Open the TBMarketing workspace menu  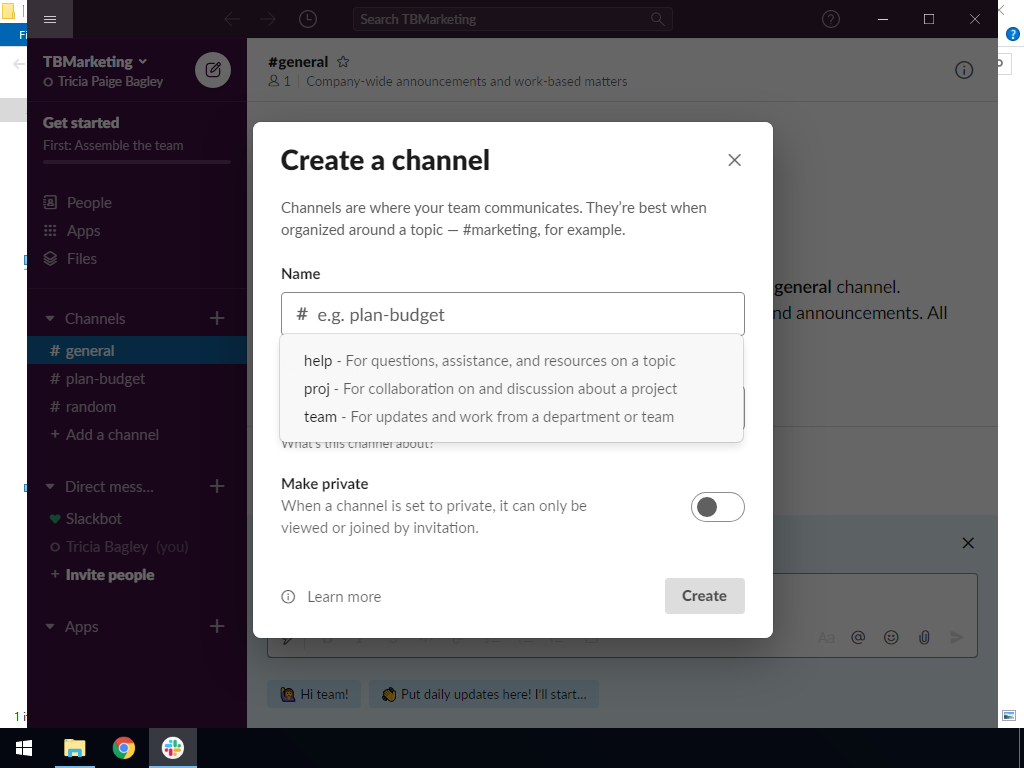pyautogui.click(x=95, y=61)
